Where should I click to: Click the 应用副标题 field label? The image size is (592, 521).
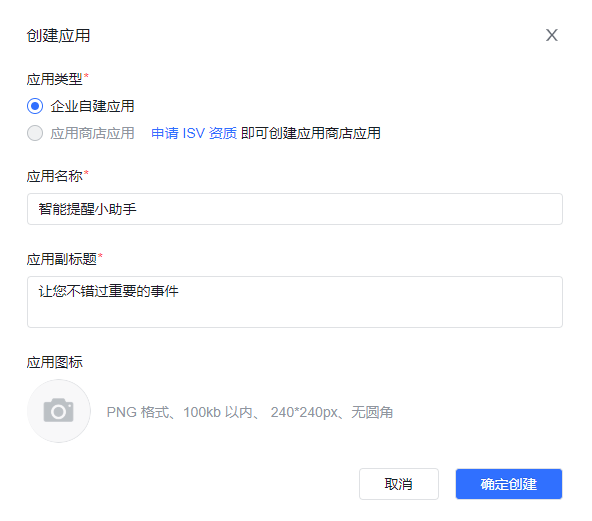pos(62,259)
